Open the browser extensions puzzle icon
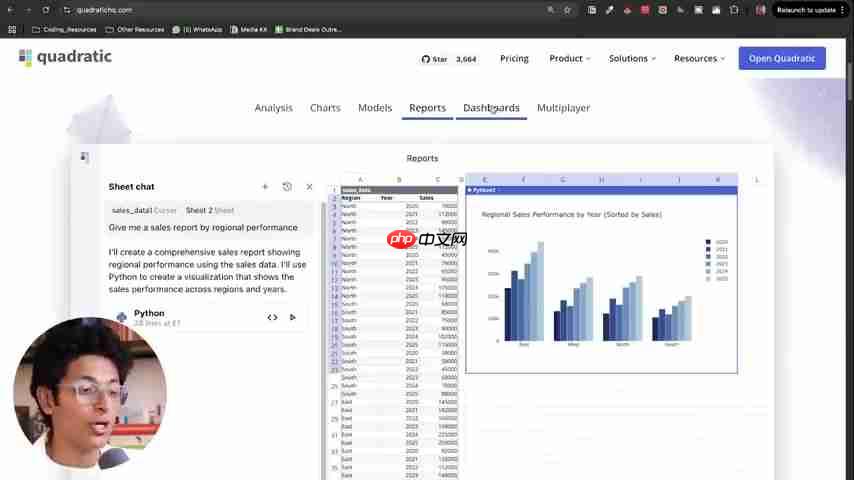The image size is (854, 480). 734,10
